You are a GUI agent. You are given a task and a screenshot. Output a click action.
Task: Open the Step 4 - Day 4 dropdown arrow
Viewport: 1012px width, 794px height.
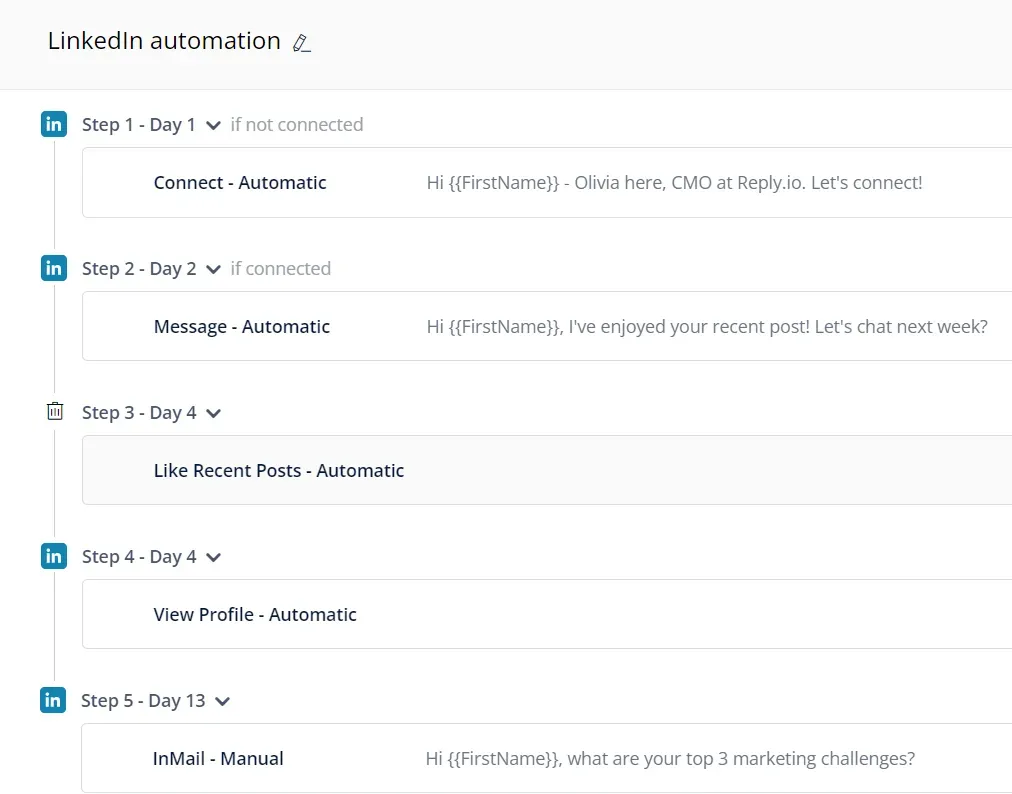(x=213, y=558)
